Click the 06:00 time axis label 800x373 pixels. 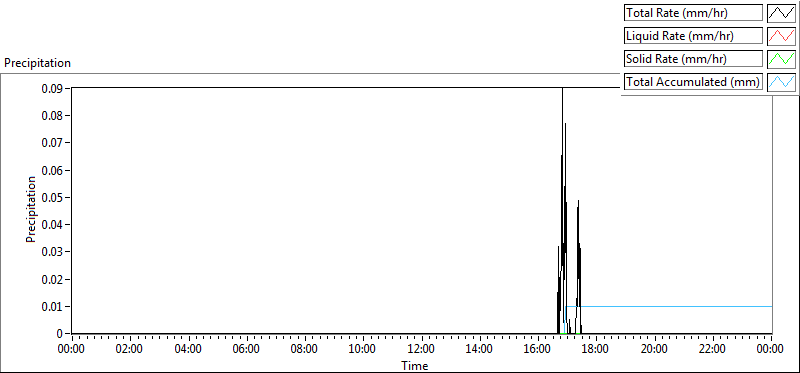pyautogui.click(x=246, y=349)
